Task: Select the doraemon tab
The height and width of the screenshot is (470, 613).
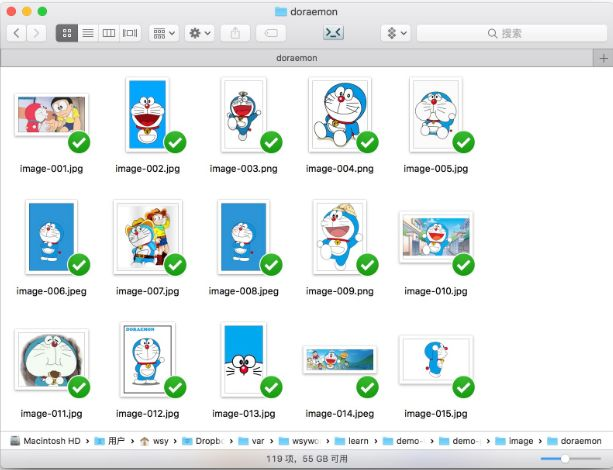Action: [x=297, y=58]
